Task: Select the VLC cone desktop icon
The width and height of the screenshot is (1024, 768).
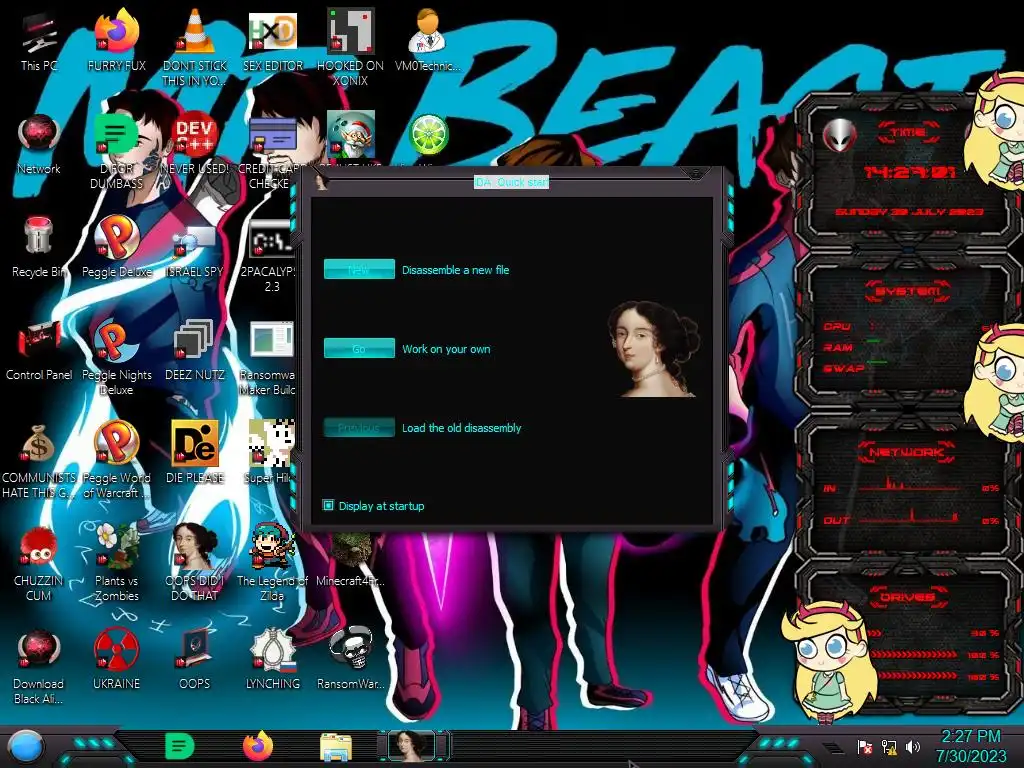Action: pyautogui.click(x=194, y=47)
